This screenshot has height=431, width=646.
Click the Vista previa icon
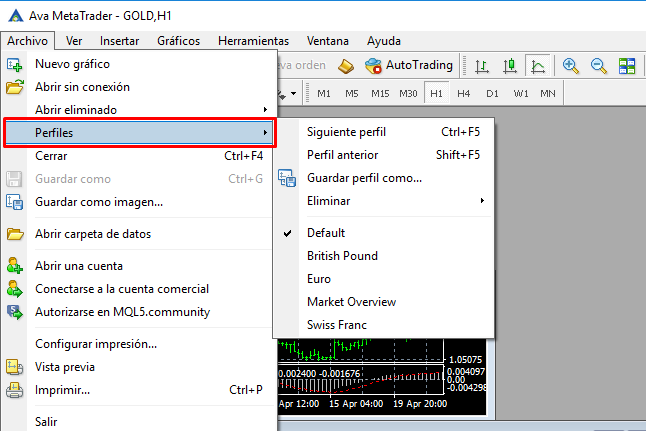pyautogui.click(x=14, y=367)
